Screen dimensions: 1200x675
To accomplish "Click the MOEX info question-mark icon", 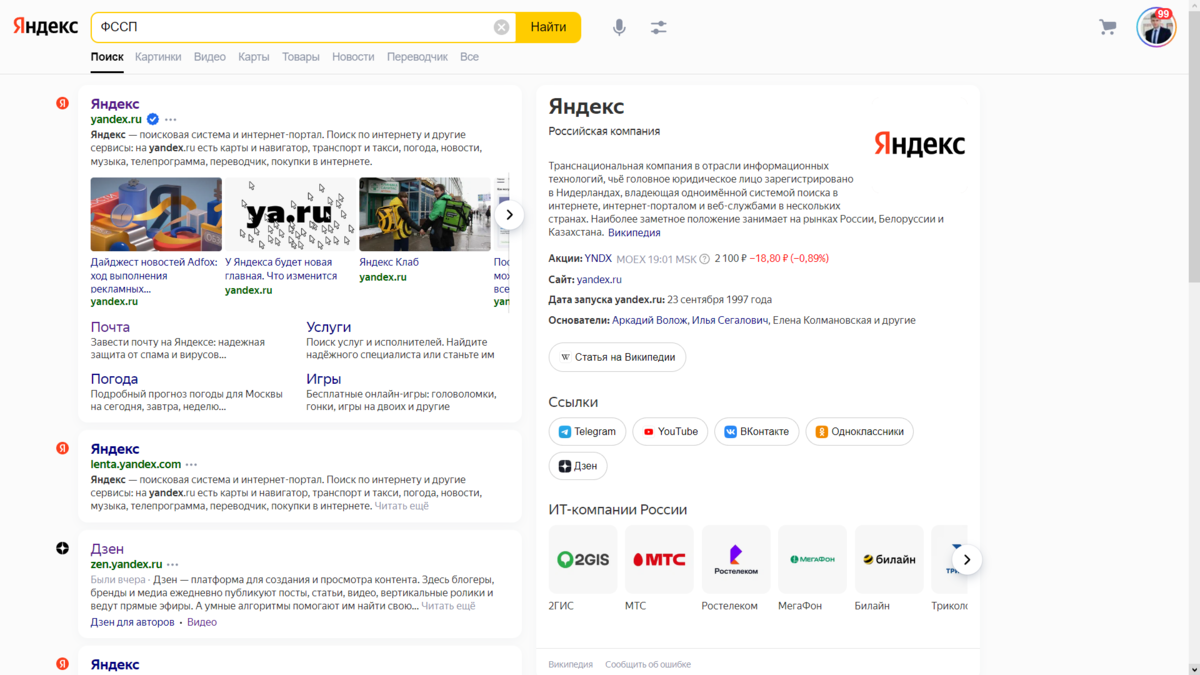I will coord(704,259).
